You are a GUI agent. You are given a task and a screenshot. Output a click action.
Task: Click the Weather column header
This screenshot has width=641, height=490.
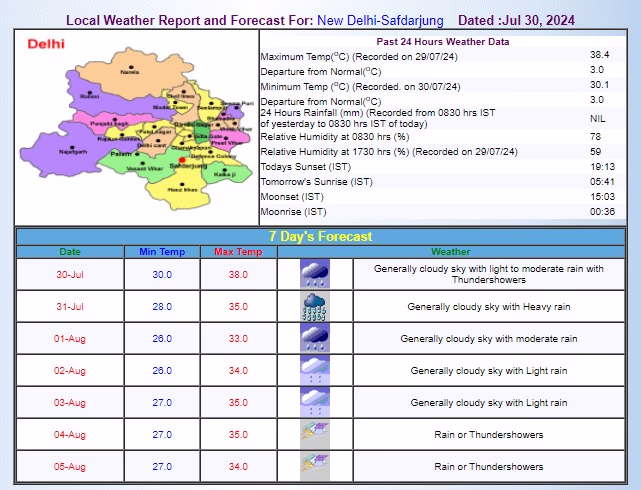[x=450, y=252]
